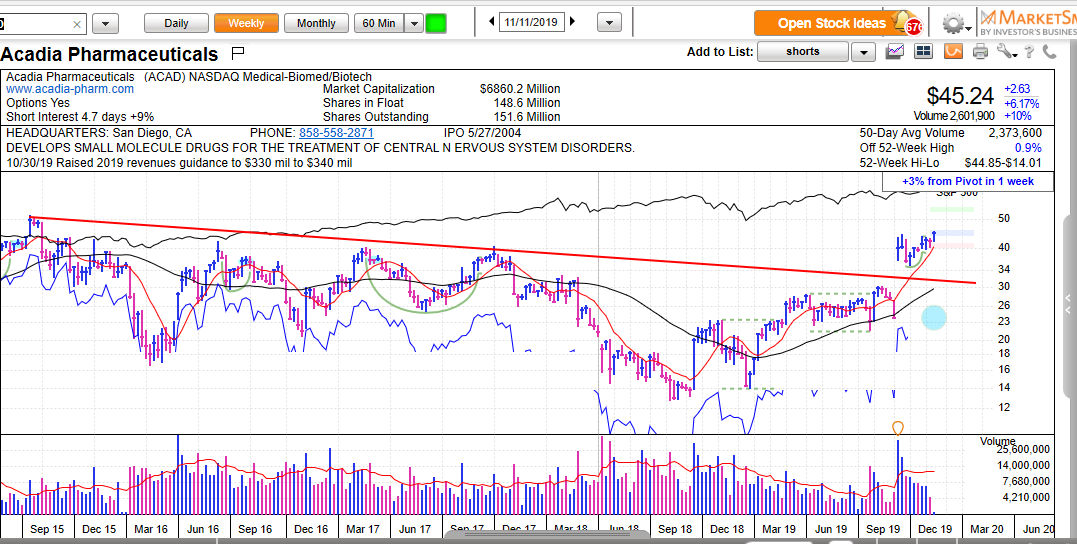Expand the Add to List dropdown arrow
Screen dimensions: 1077x544
[863, 52]
